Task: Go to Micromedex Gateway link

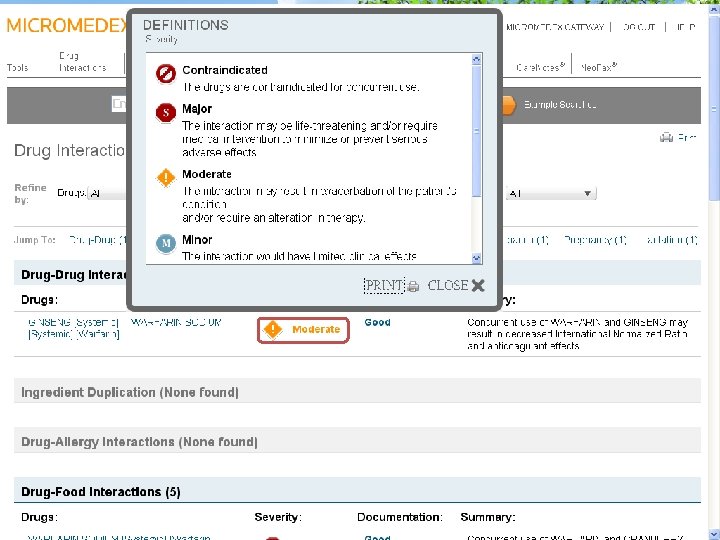Action: tap(555, 27)
